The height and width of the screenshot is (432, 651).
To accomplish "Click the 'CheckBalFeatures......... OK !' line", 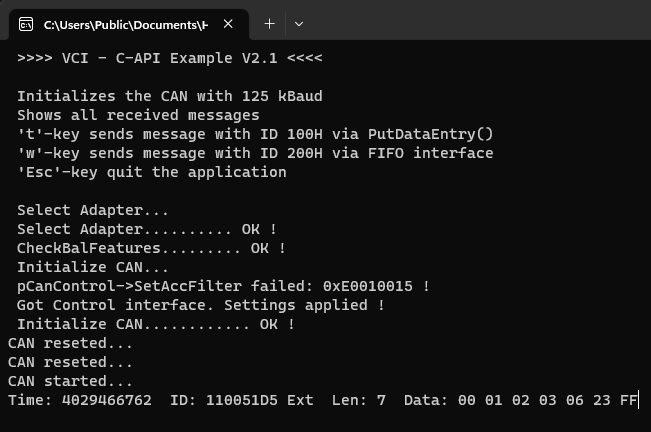I will tap(151, 249).
